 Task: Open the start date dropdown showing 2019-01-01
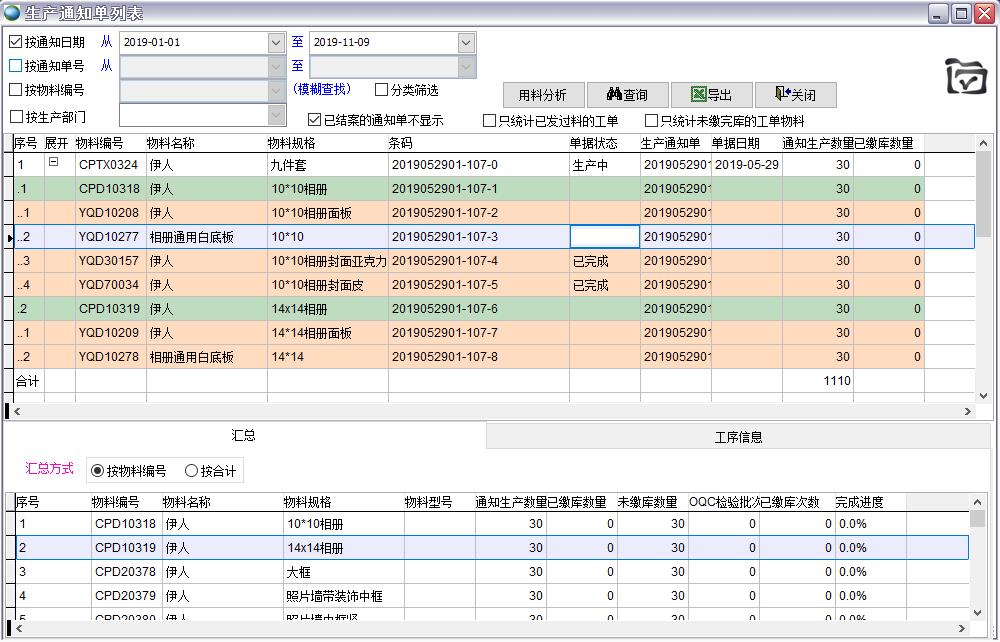[x=273, y=43]
